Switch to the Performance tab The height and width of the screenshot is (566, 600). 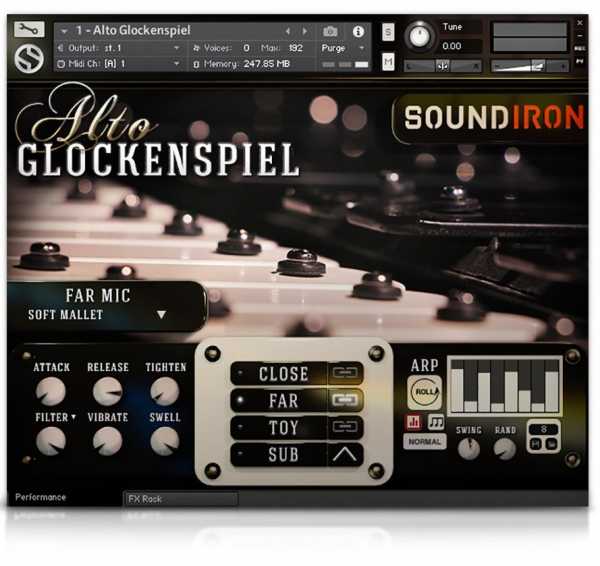tap(41, 497)
